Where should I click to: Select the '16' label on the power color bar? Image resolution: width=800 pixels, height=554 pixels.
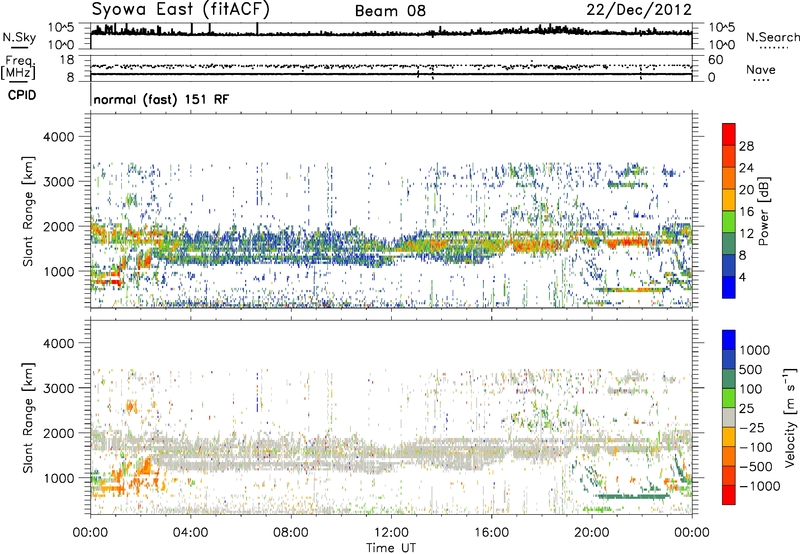tap(746, 212)
